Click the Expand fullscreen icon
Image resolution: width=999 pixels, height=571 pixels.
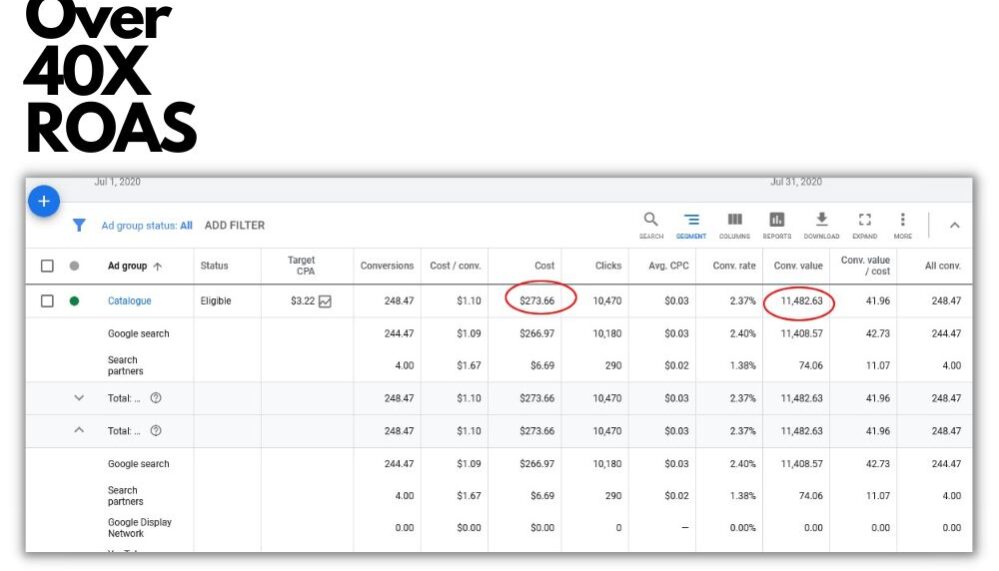pos(865,221)
